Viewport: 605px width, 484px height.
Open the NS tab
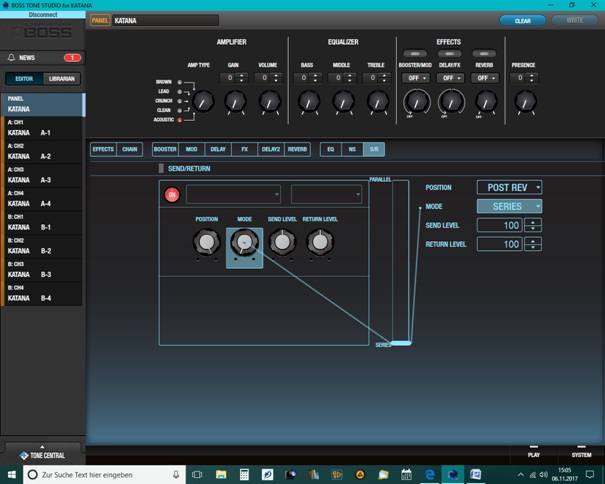tap(352, 149)
